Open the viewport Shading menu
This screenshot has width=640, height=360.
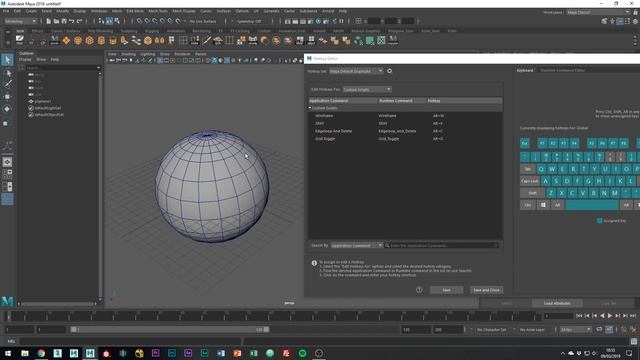click(x=129, y=54)
